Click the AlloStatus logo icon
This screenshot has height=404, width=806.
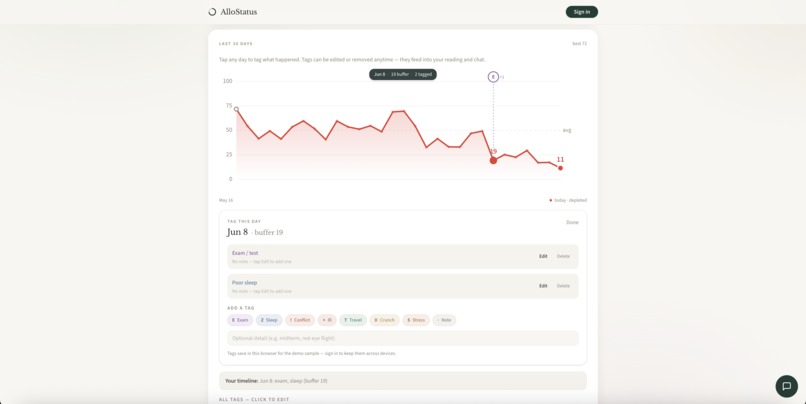tap(212, 12)
